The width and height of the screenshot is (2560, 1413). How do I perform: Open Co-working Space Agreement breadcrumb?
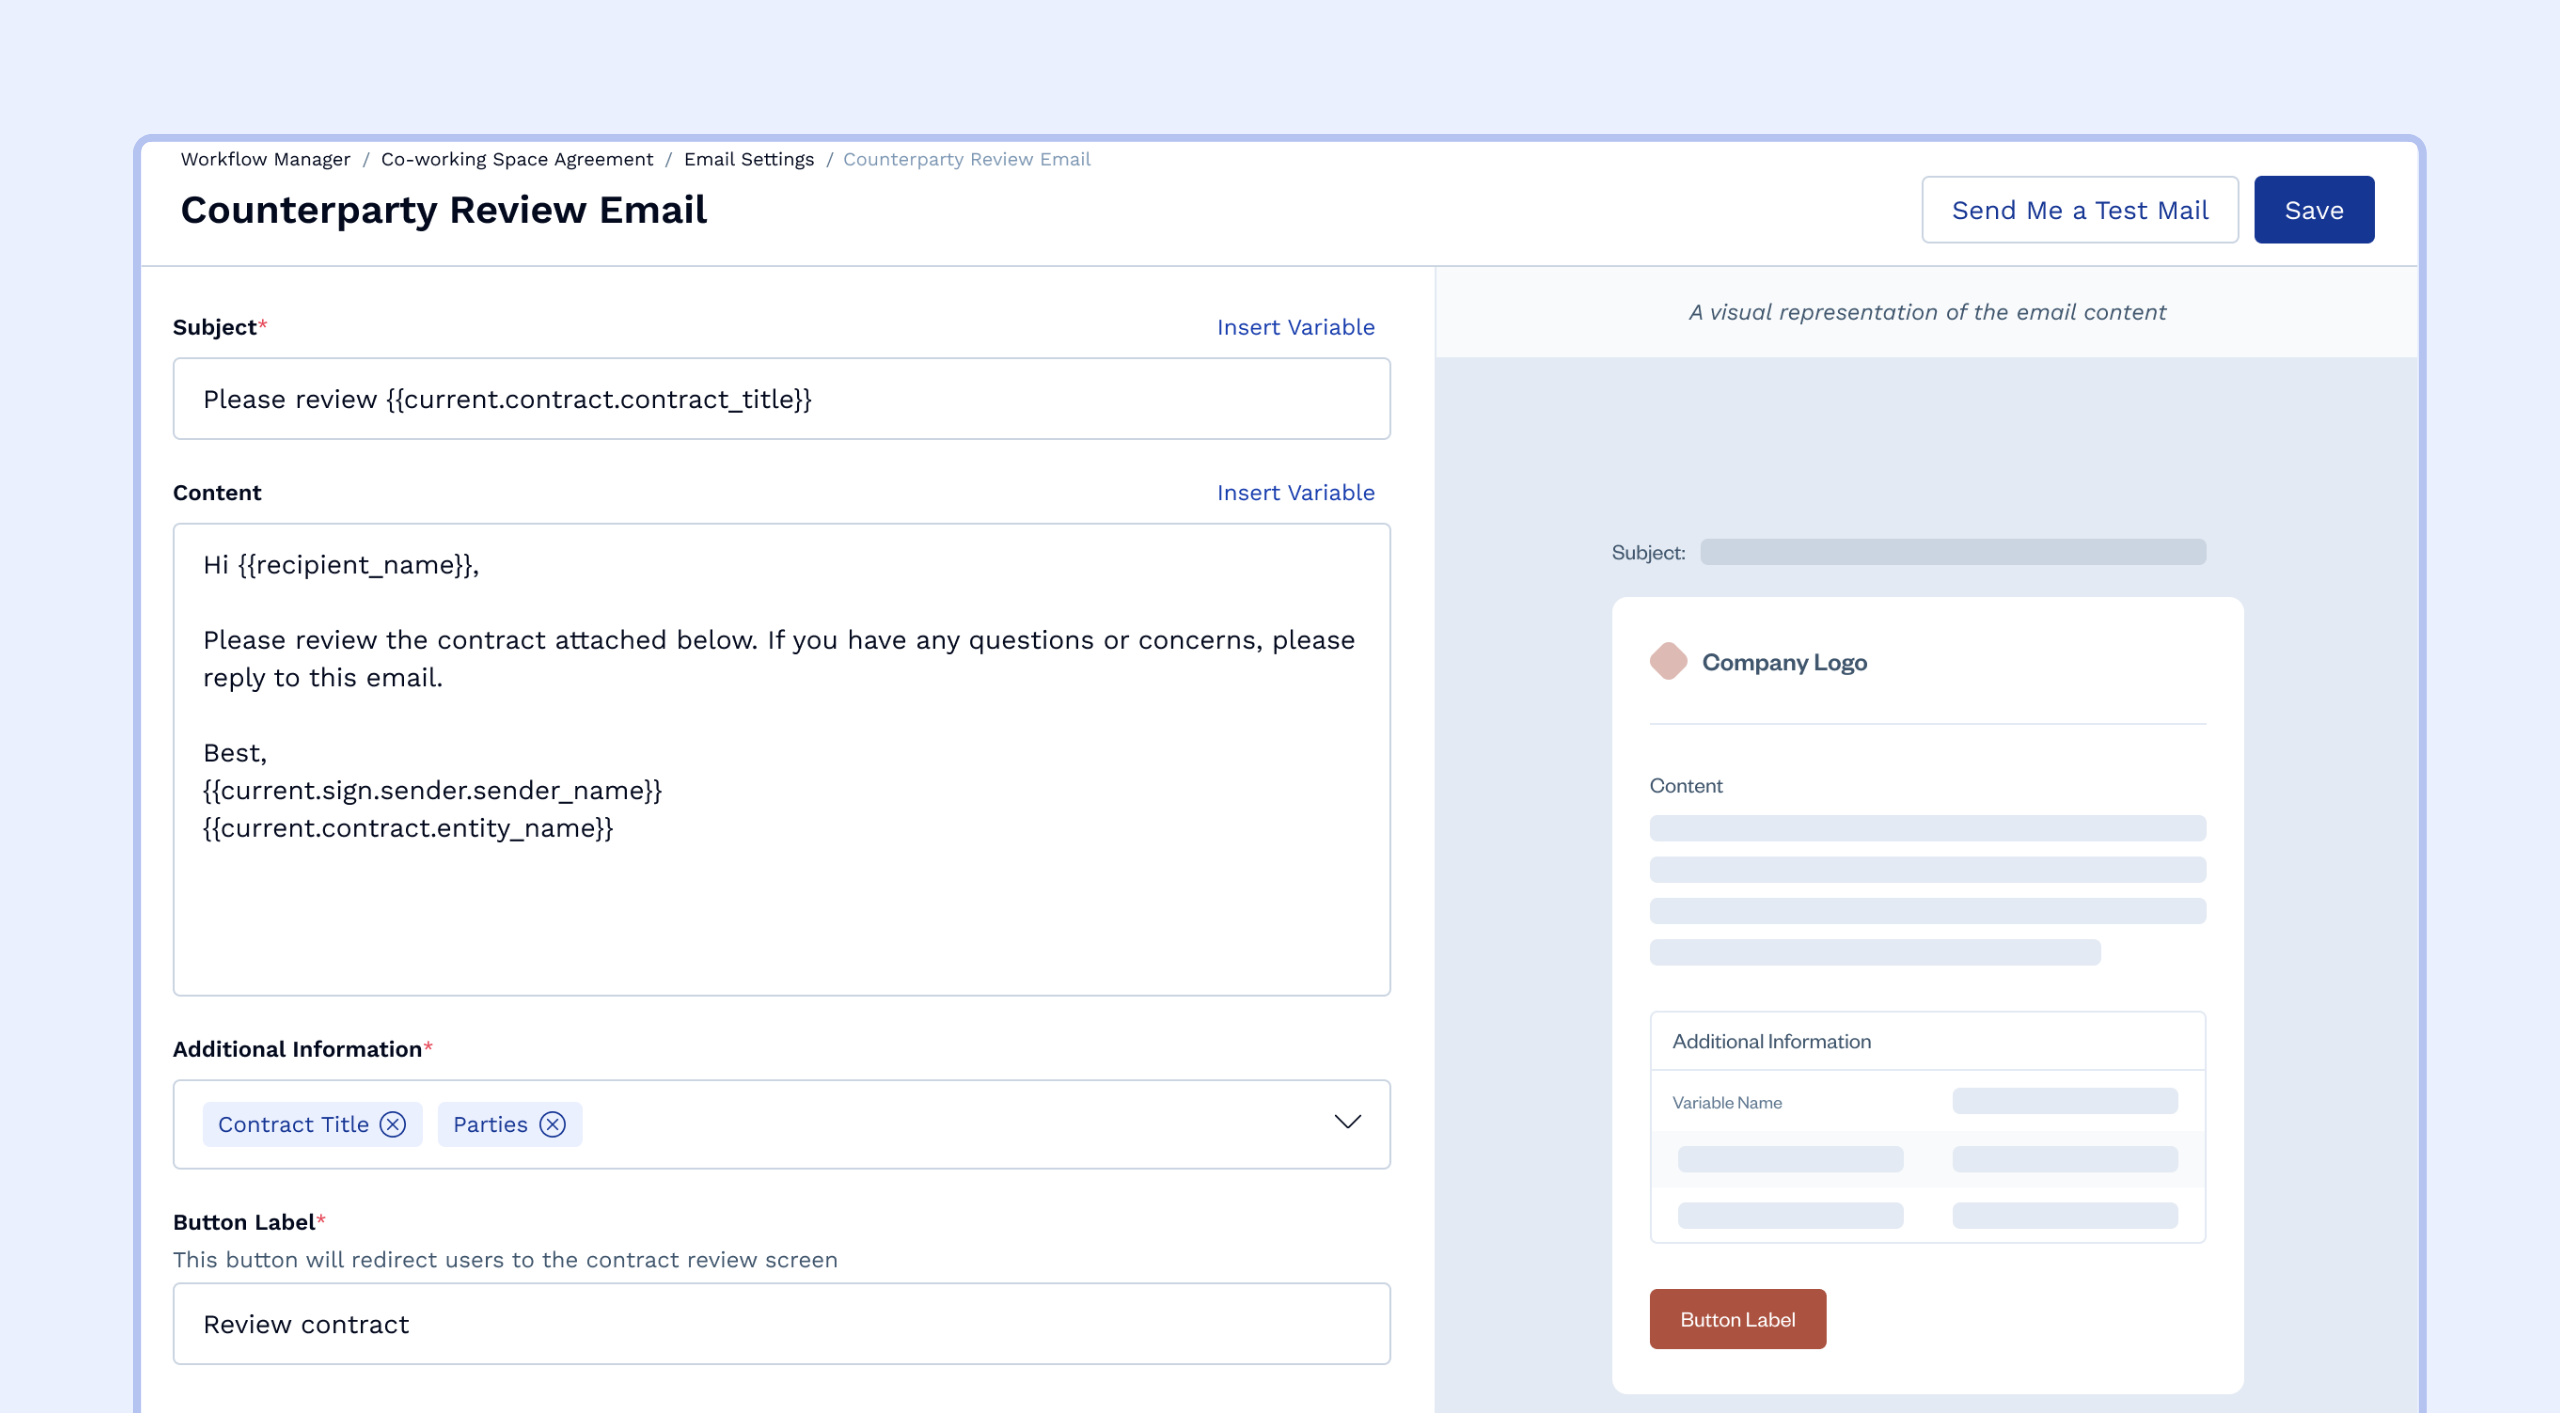(516, 159)
